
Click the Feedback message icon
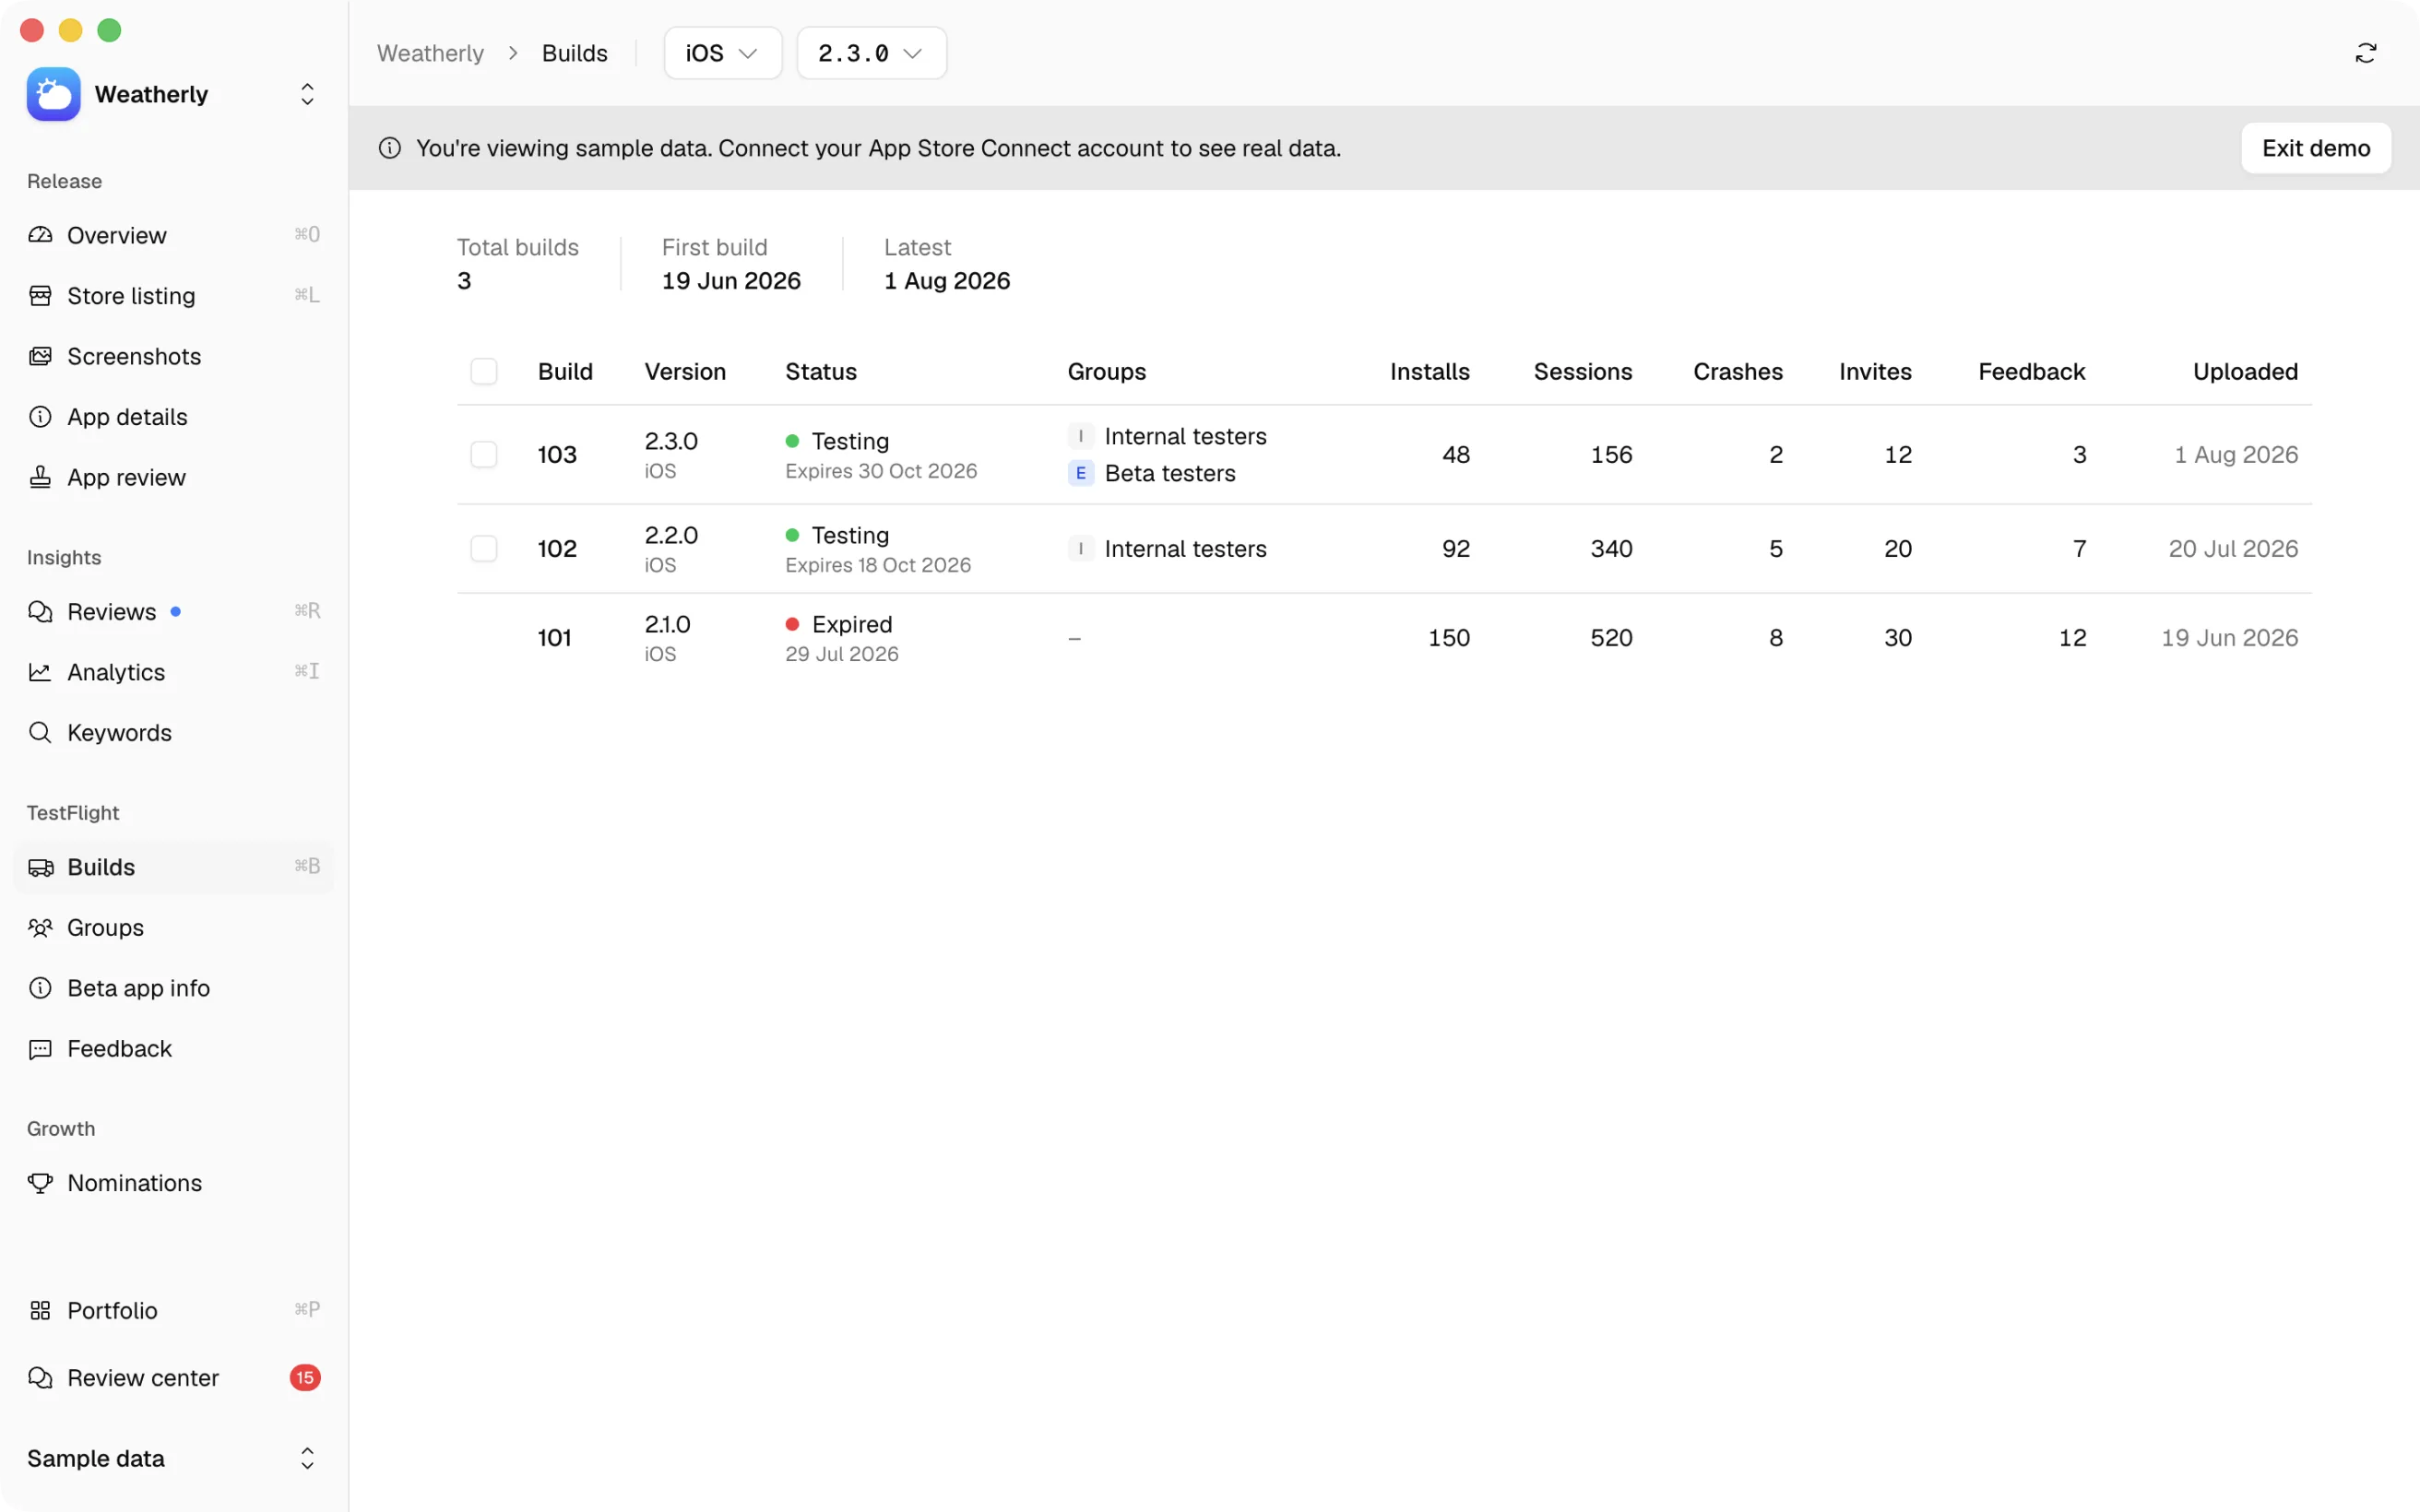coord(40,1049)
